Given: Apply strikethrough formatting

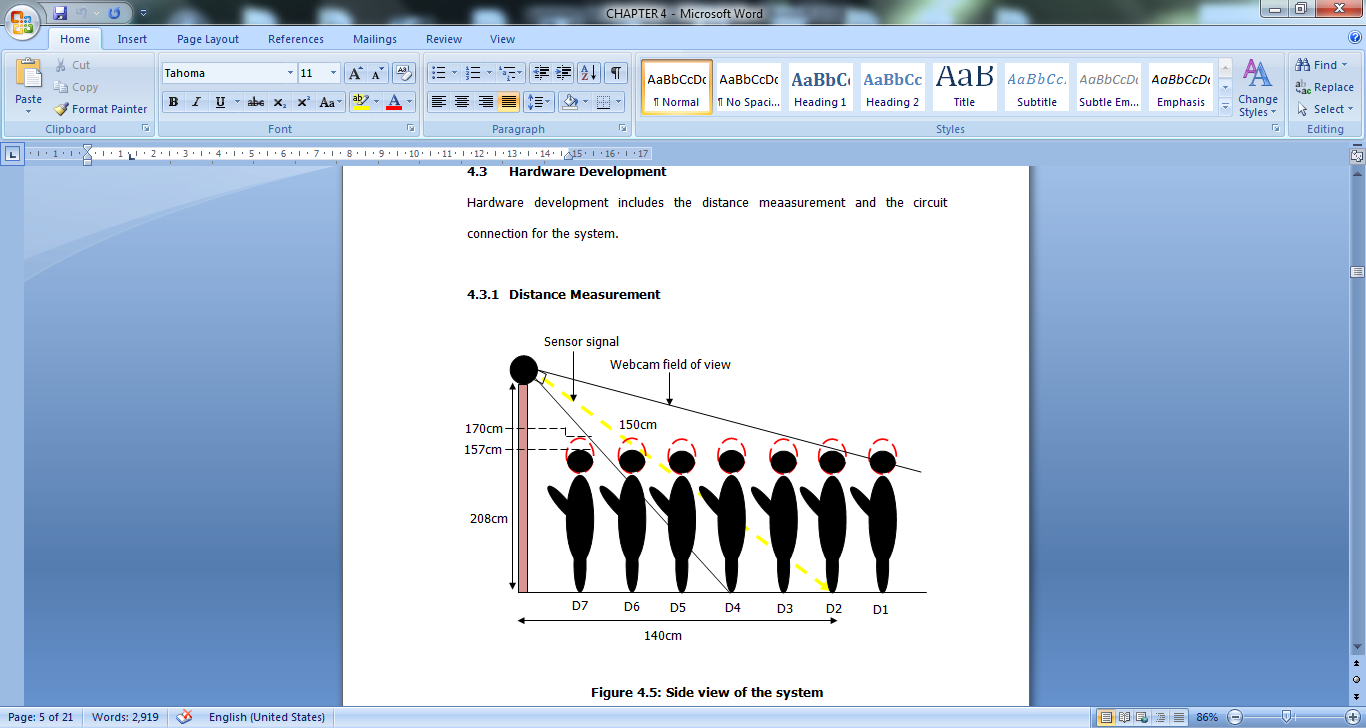Looking at the screenshot, I should tap(256, 102).
